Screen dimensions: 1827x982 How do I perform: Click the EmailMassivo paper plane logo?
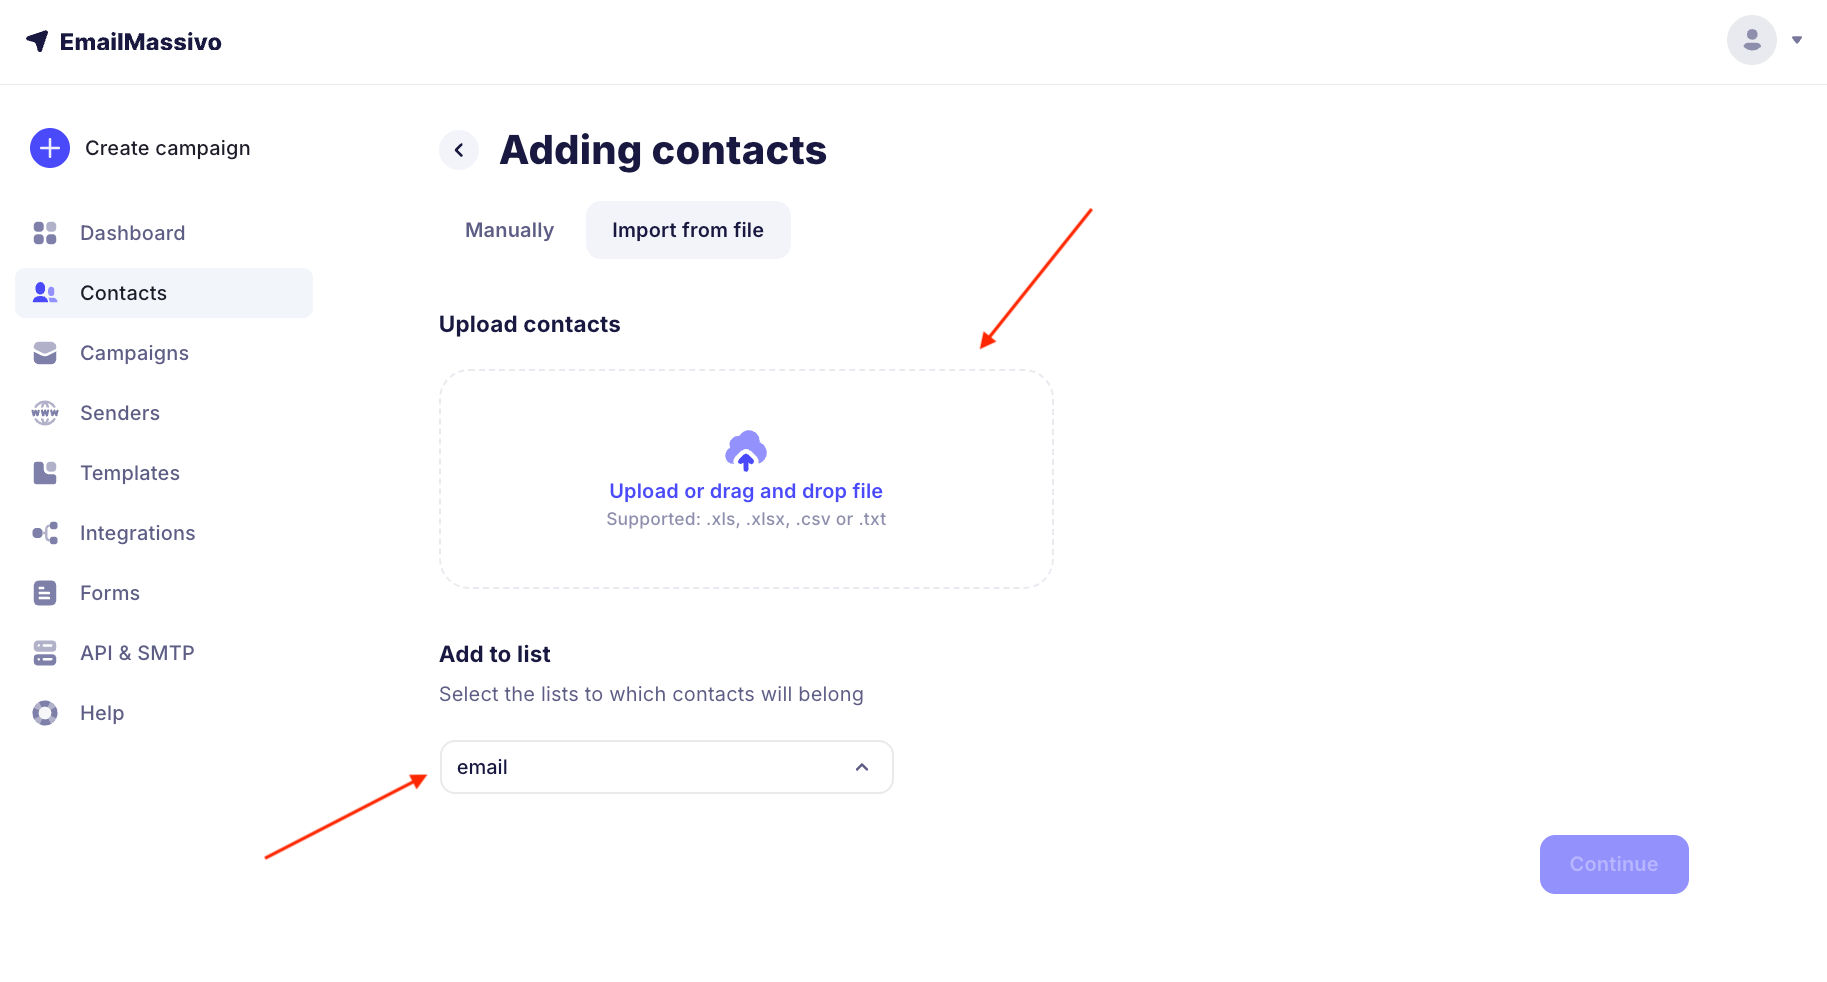point(37,41)
